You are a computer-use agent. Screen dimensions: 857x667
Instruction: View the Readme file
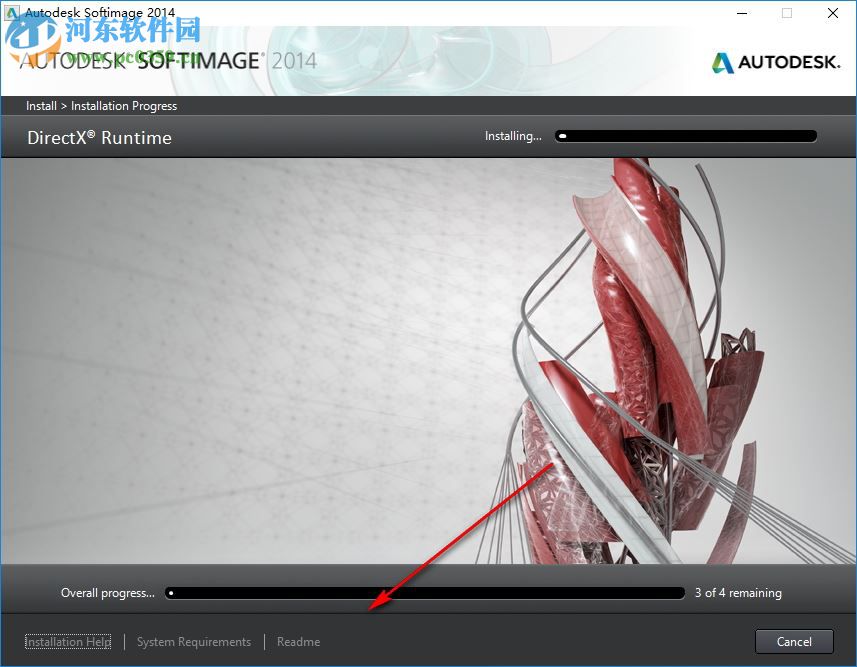point(298,641)
